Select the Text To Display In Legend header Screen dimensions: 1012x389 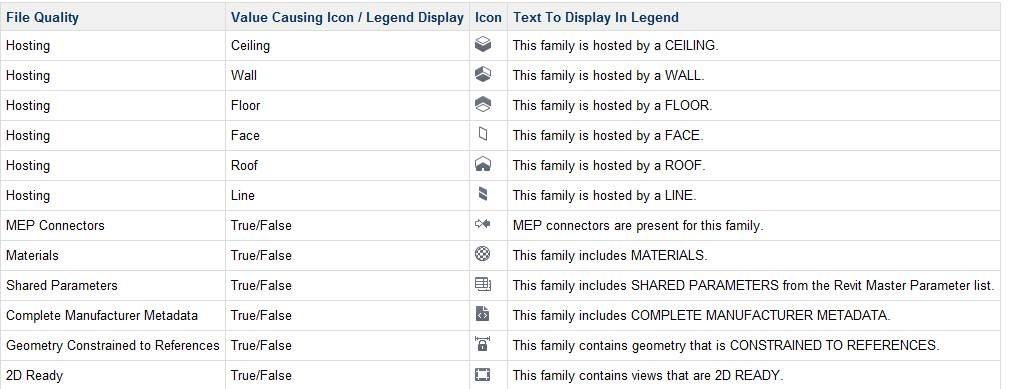pyautogui.click(x=596, y=17)
